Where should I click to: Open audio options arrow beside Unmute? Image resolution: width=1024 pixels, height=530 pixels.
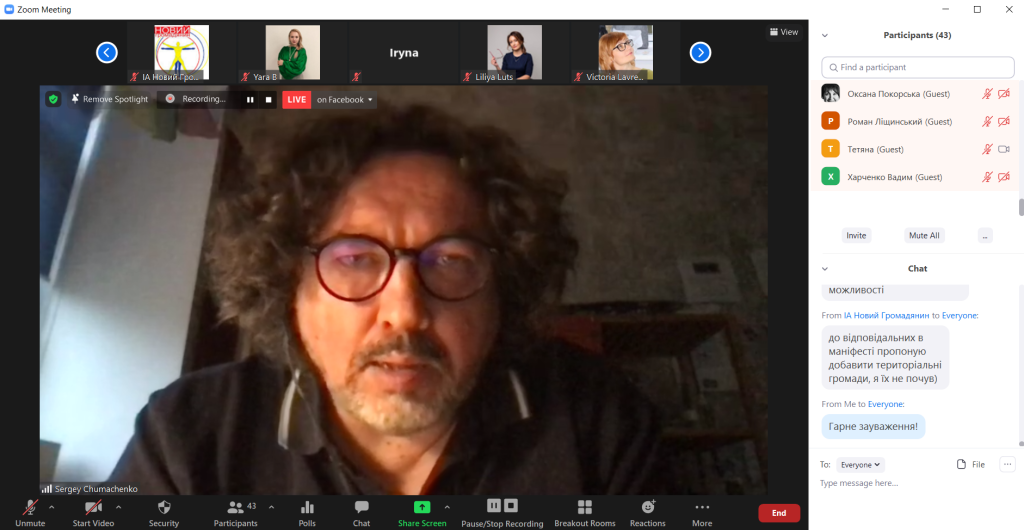tap(52, 507)
